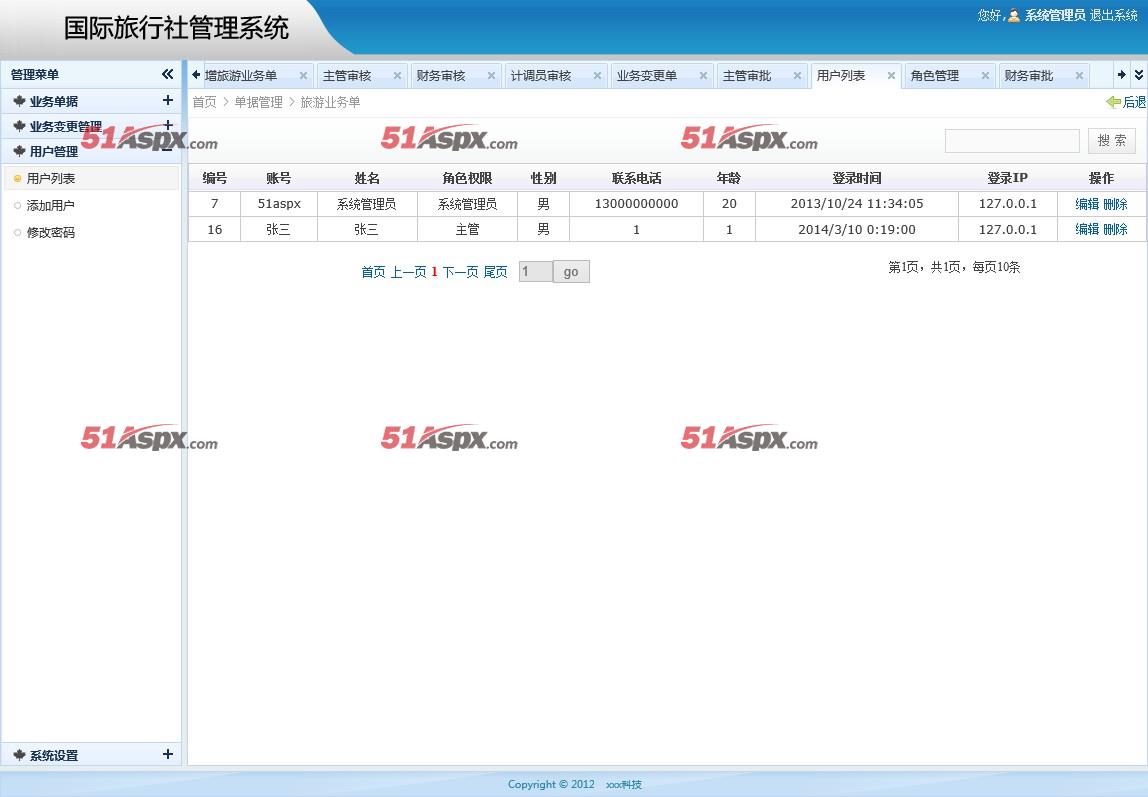Expand the 业务单据 menu section
1148x797 pixels.
pos(167,100)
